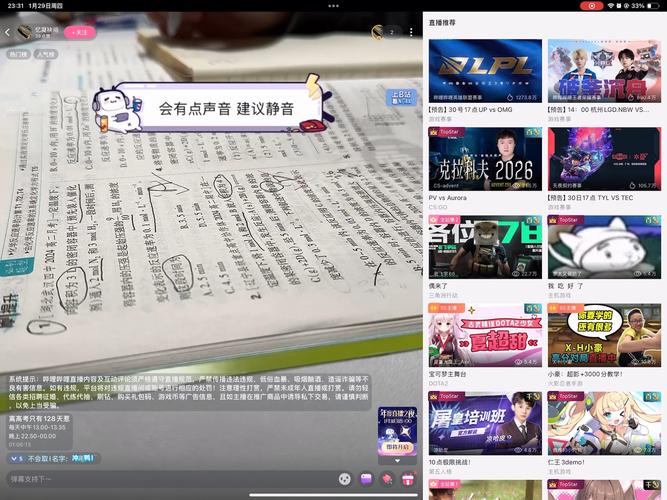This screenshot has width=667, height=500.
Task: Open the 我吃好了 stream title
Action: point(565,286)
